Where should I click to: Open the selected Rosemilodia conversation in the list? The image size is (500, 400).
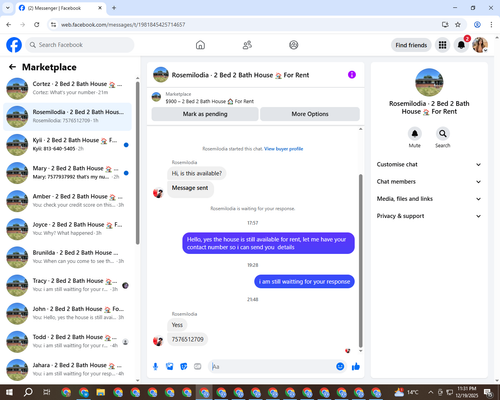click(x=68, y=117)
